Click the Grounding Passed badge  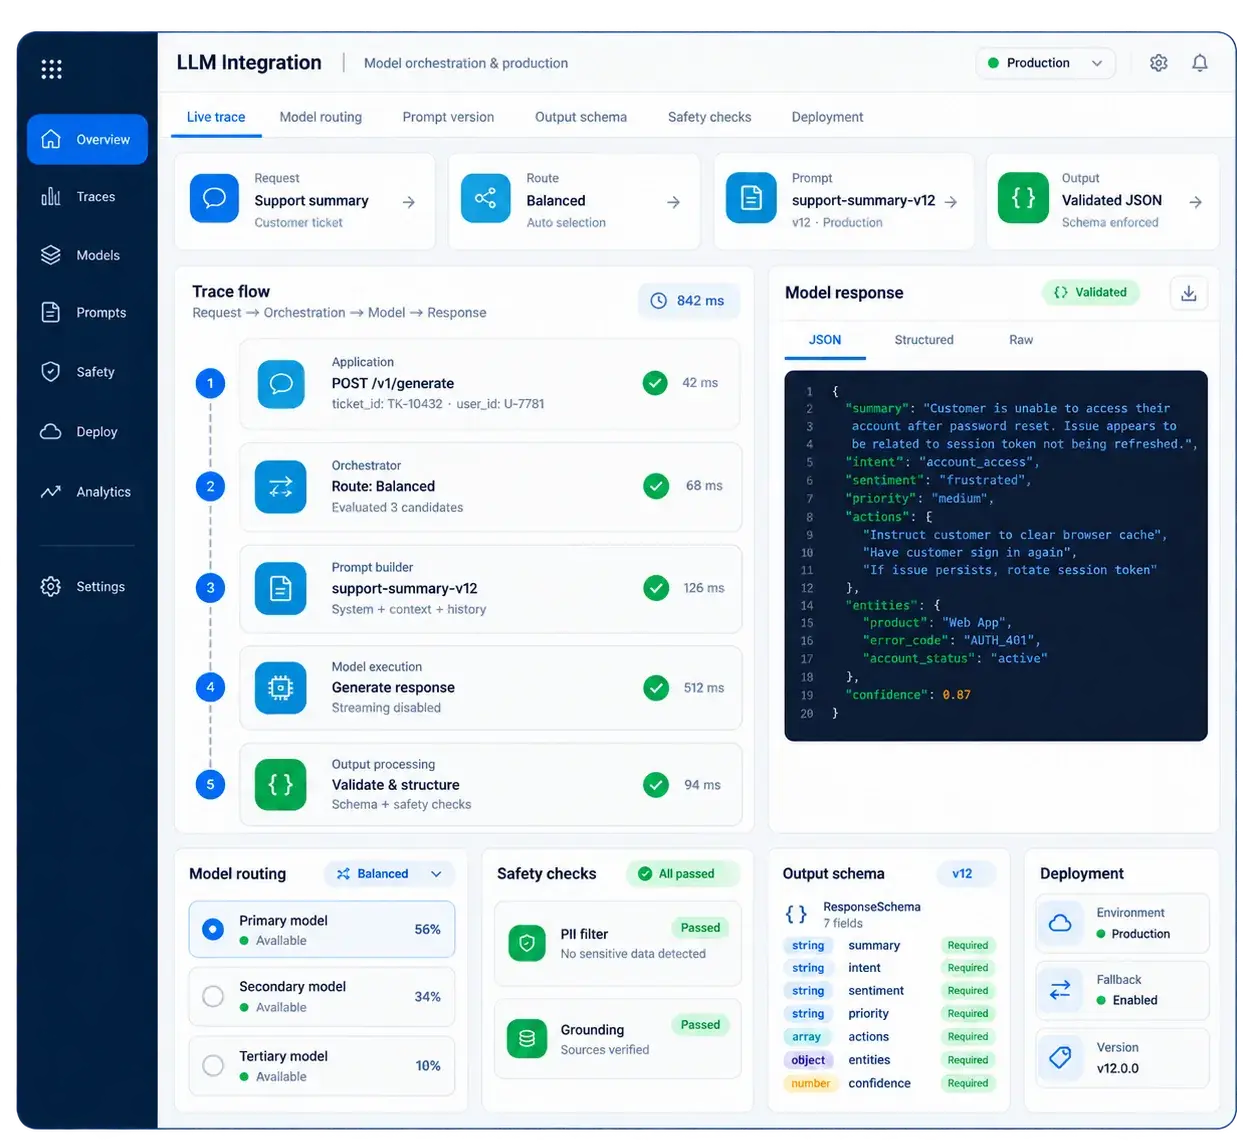(700, 1025)
